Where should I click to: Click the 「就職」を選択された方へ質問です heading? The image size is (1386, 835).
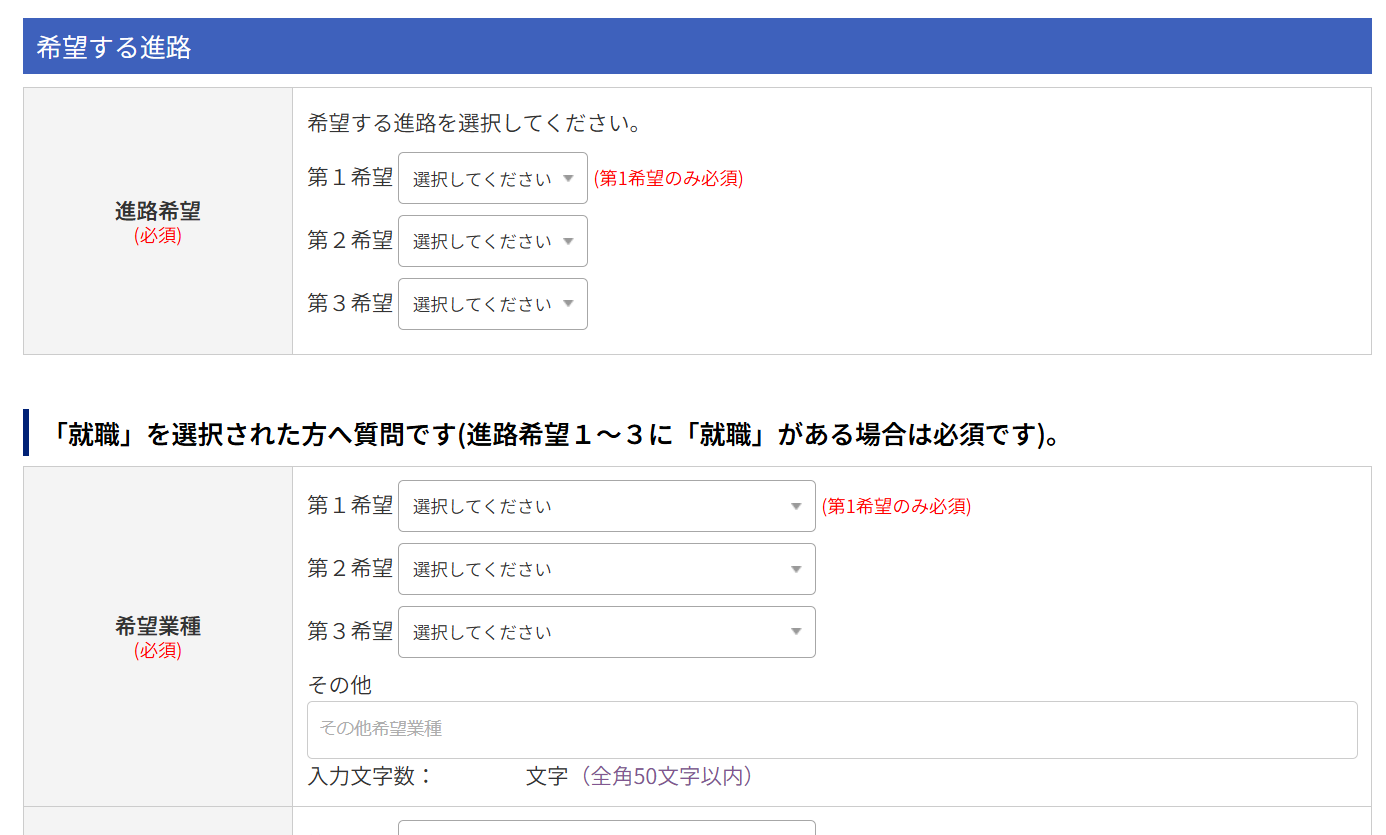point(555,434)
